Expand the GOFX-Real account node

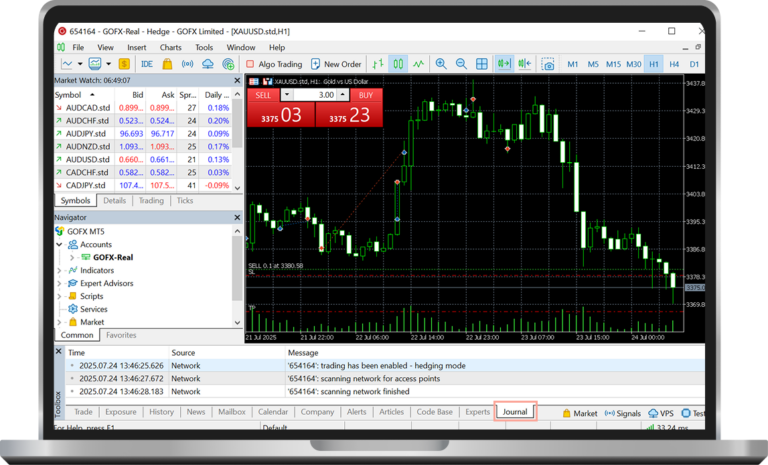click(72, 257)
